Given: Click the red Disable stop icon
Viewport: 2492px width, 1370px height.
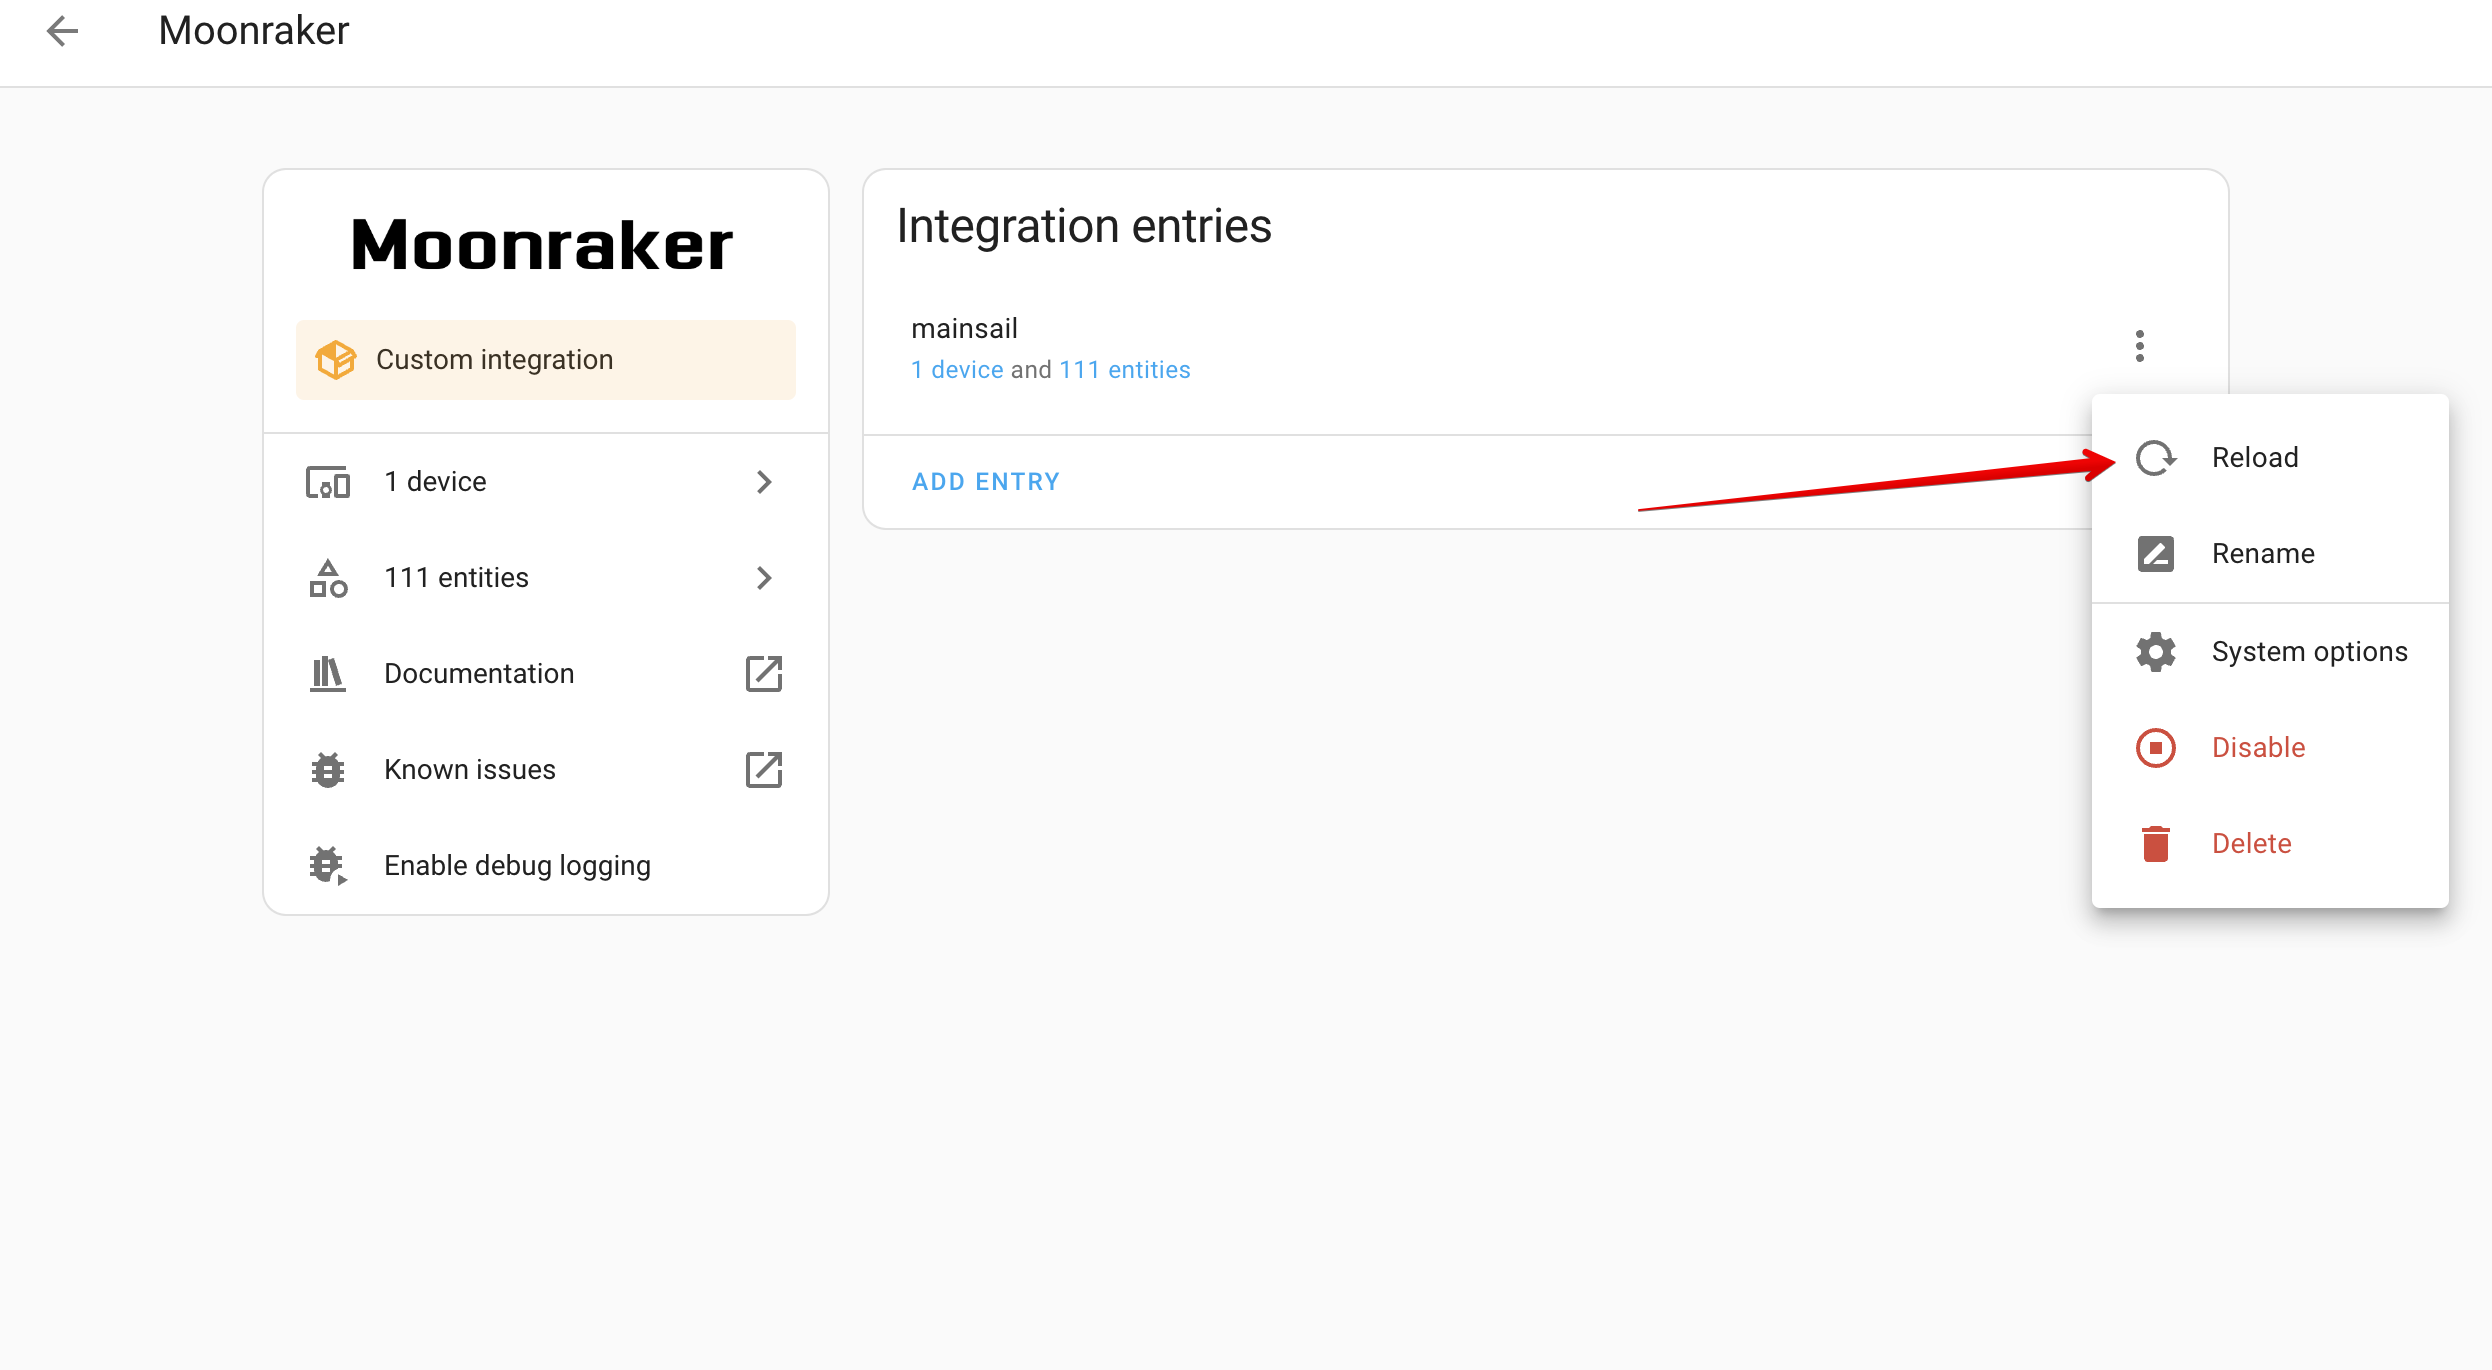Looking at the screenshot, I should coord(2155,748).
